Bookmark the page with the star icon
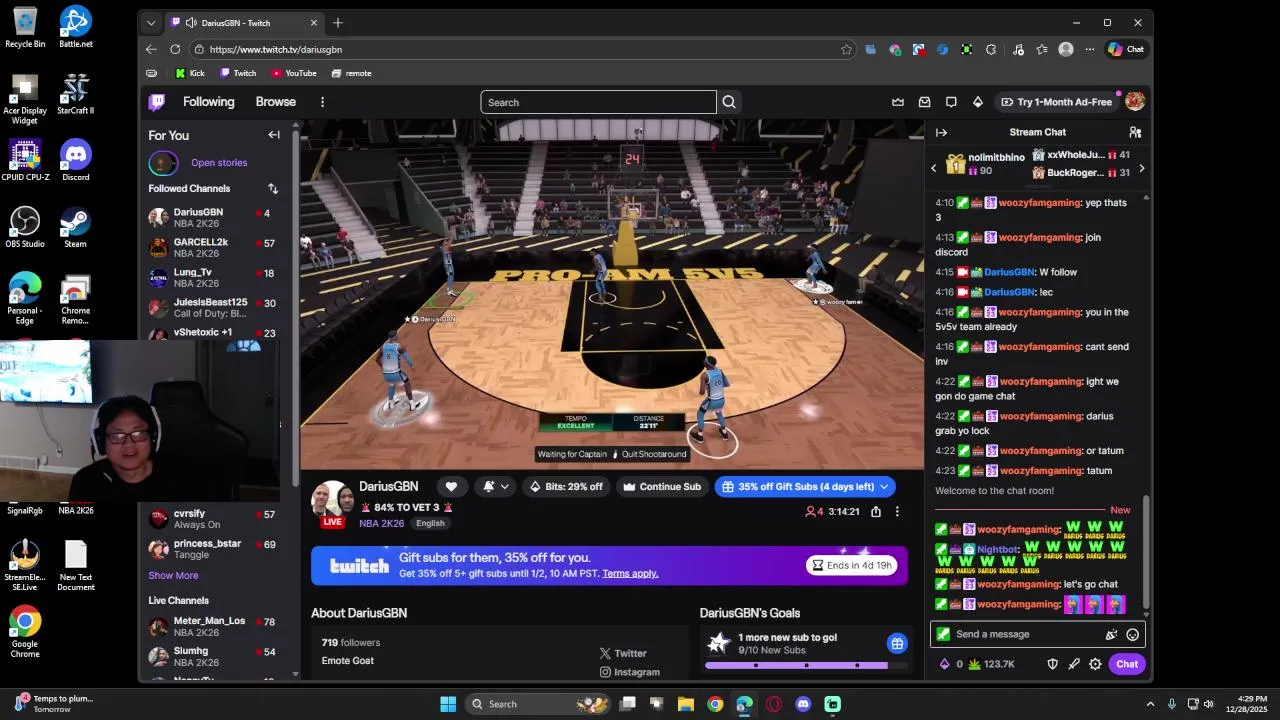Image resolution: width=1280 pixels, height=720 pixels. (847, 49)
